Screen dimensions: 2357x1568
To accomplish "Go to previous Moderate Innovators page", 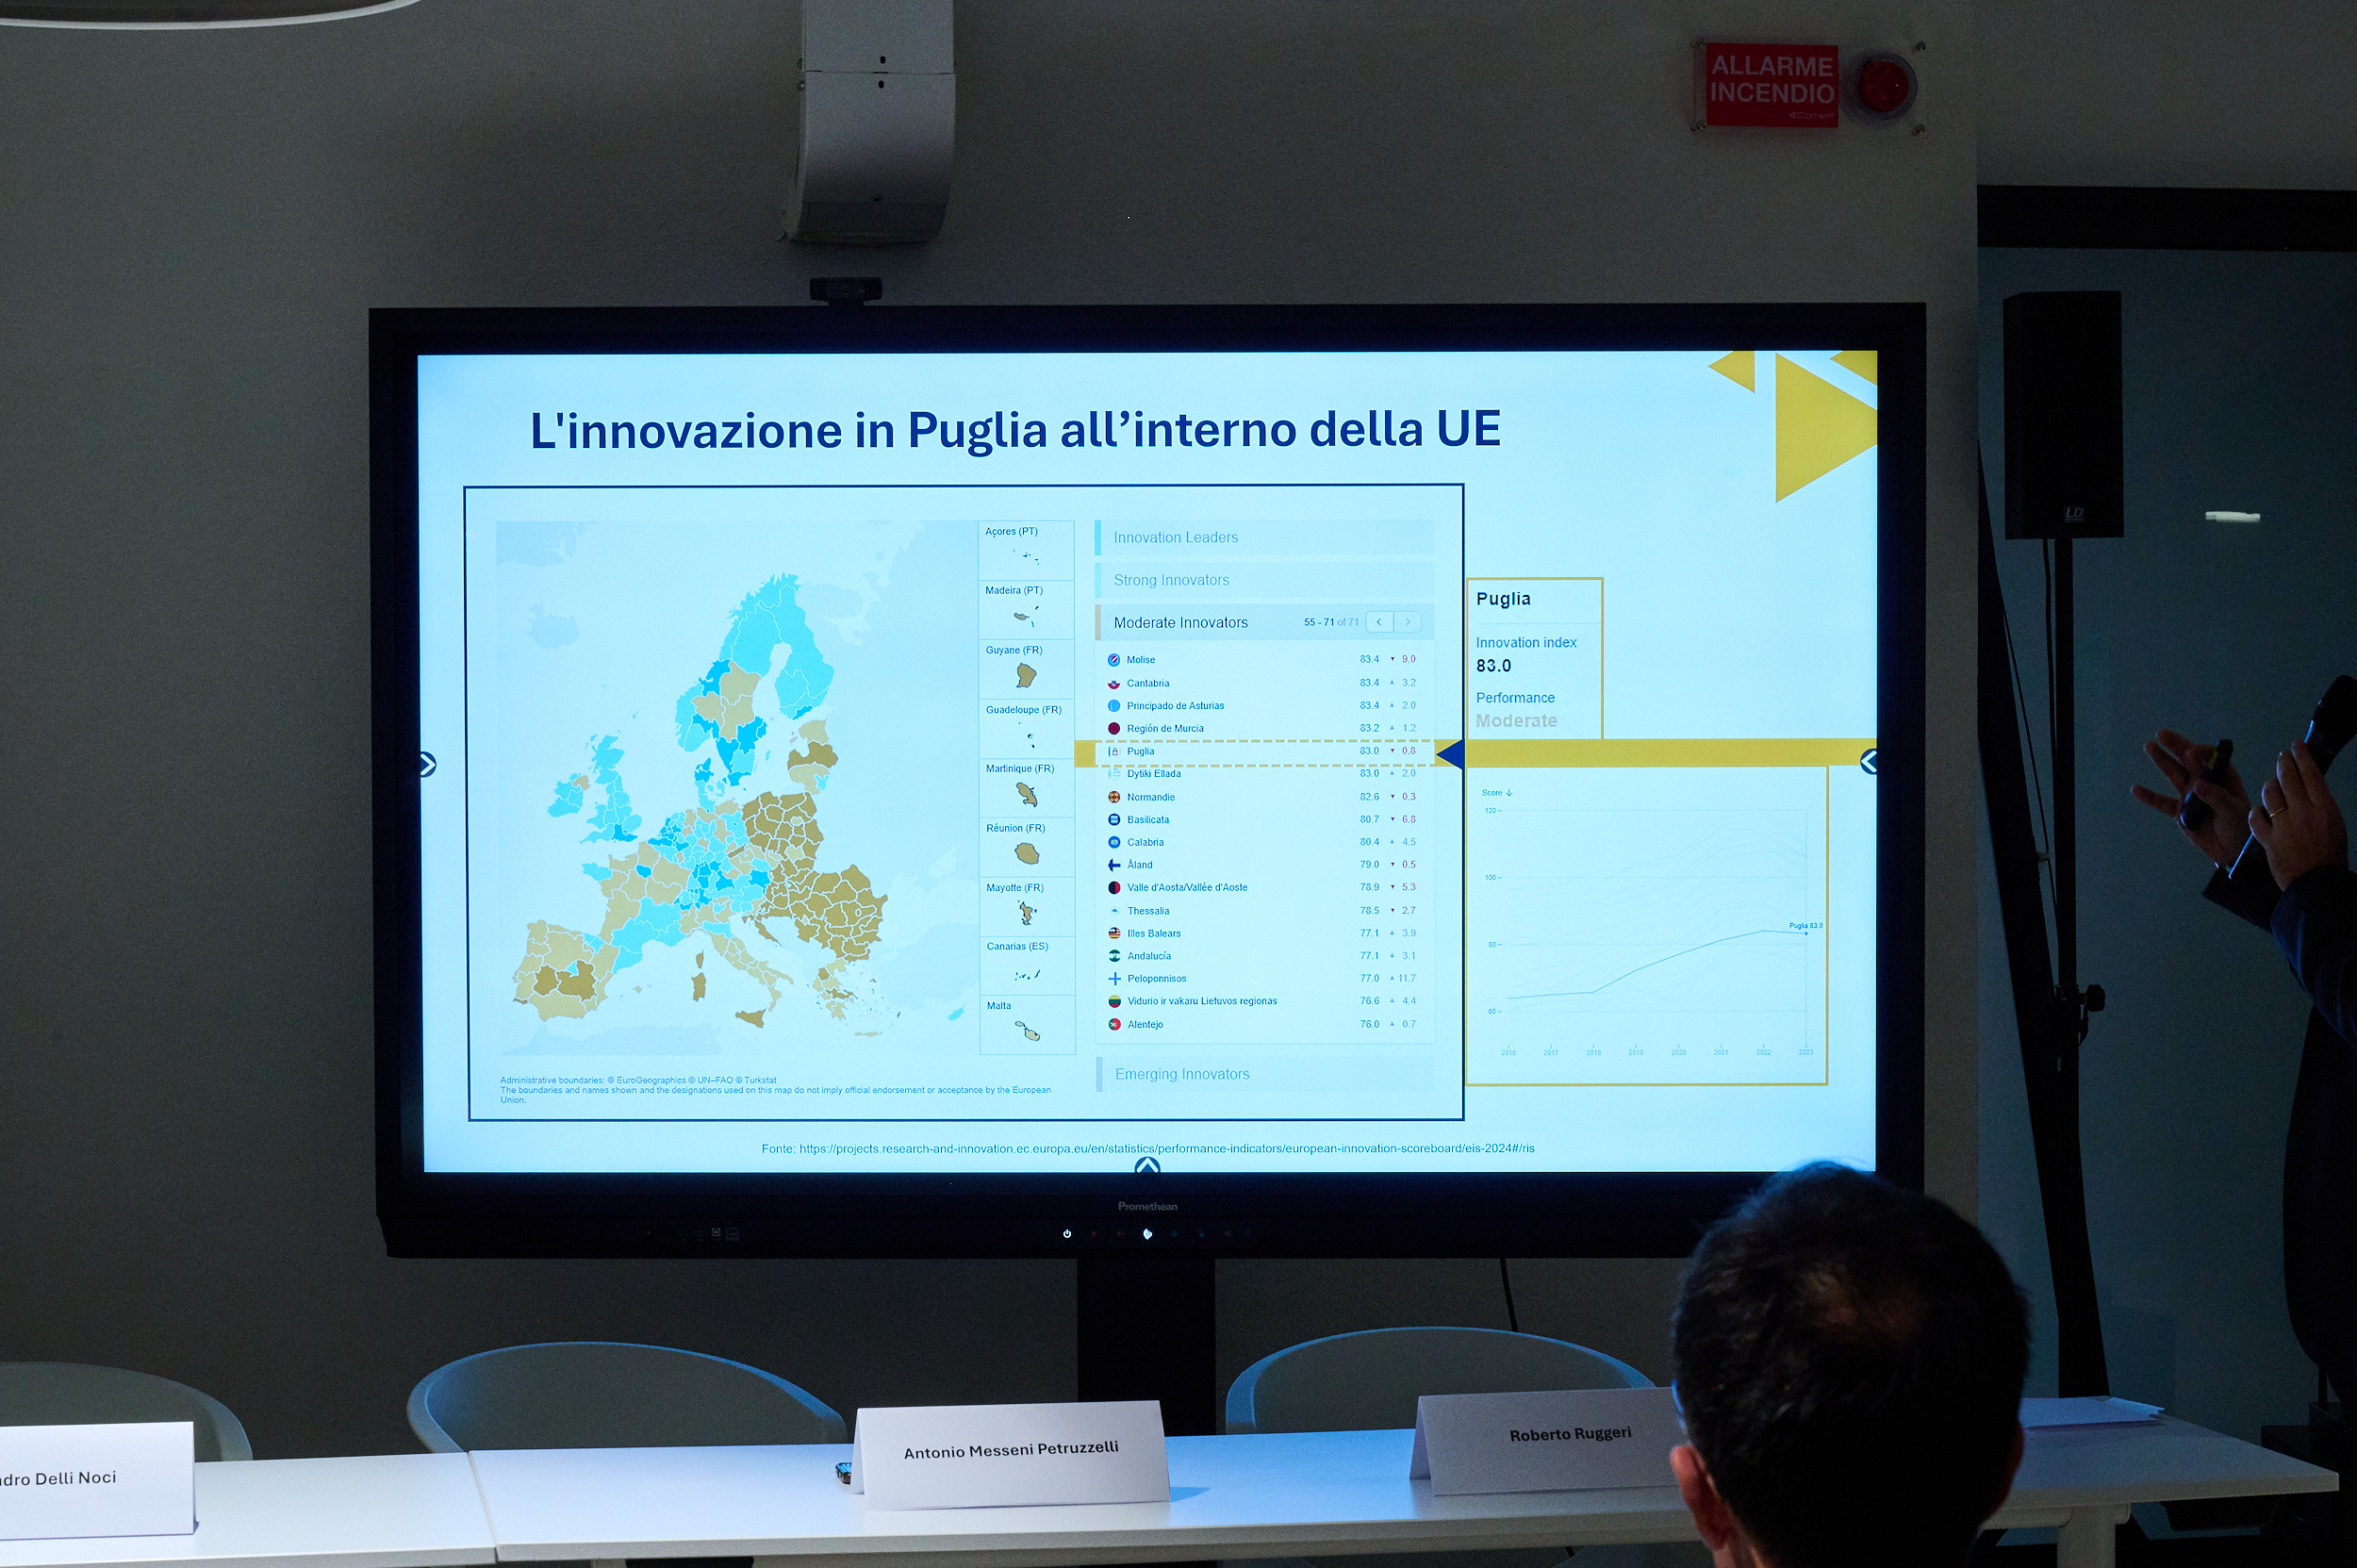I will click(x=1379, y=622).
